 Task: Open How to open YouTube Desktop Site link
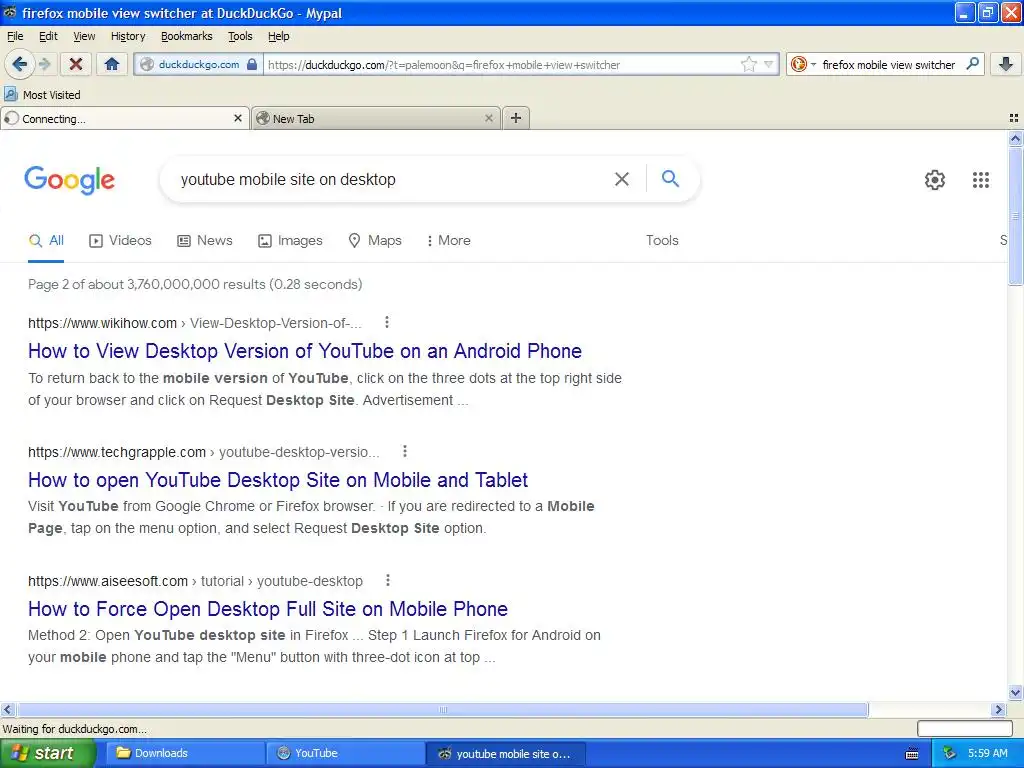point(278,480)
